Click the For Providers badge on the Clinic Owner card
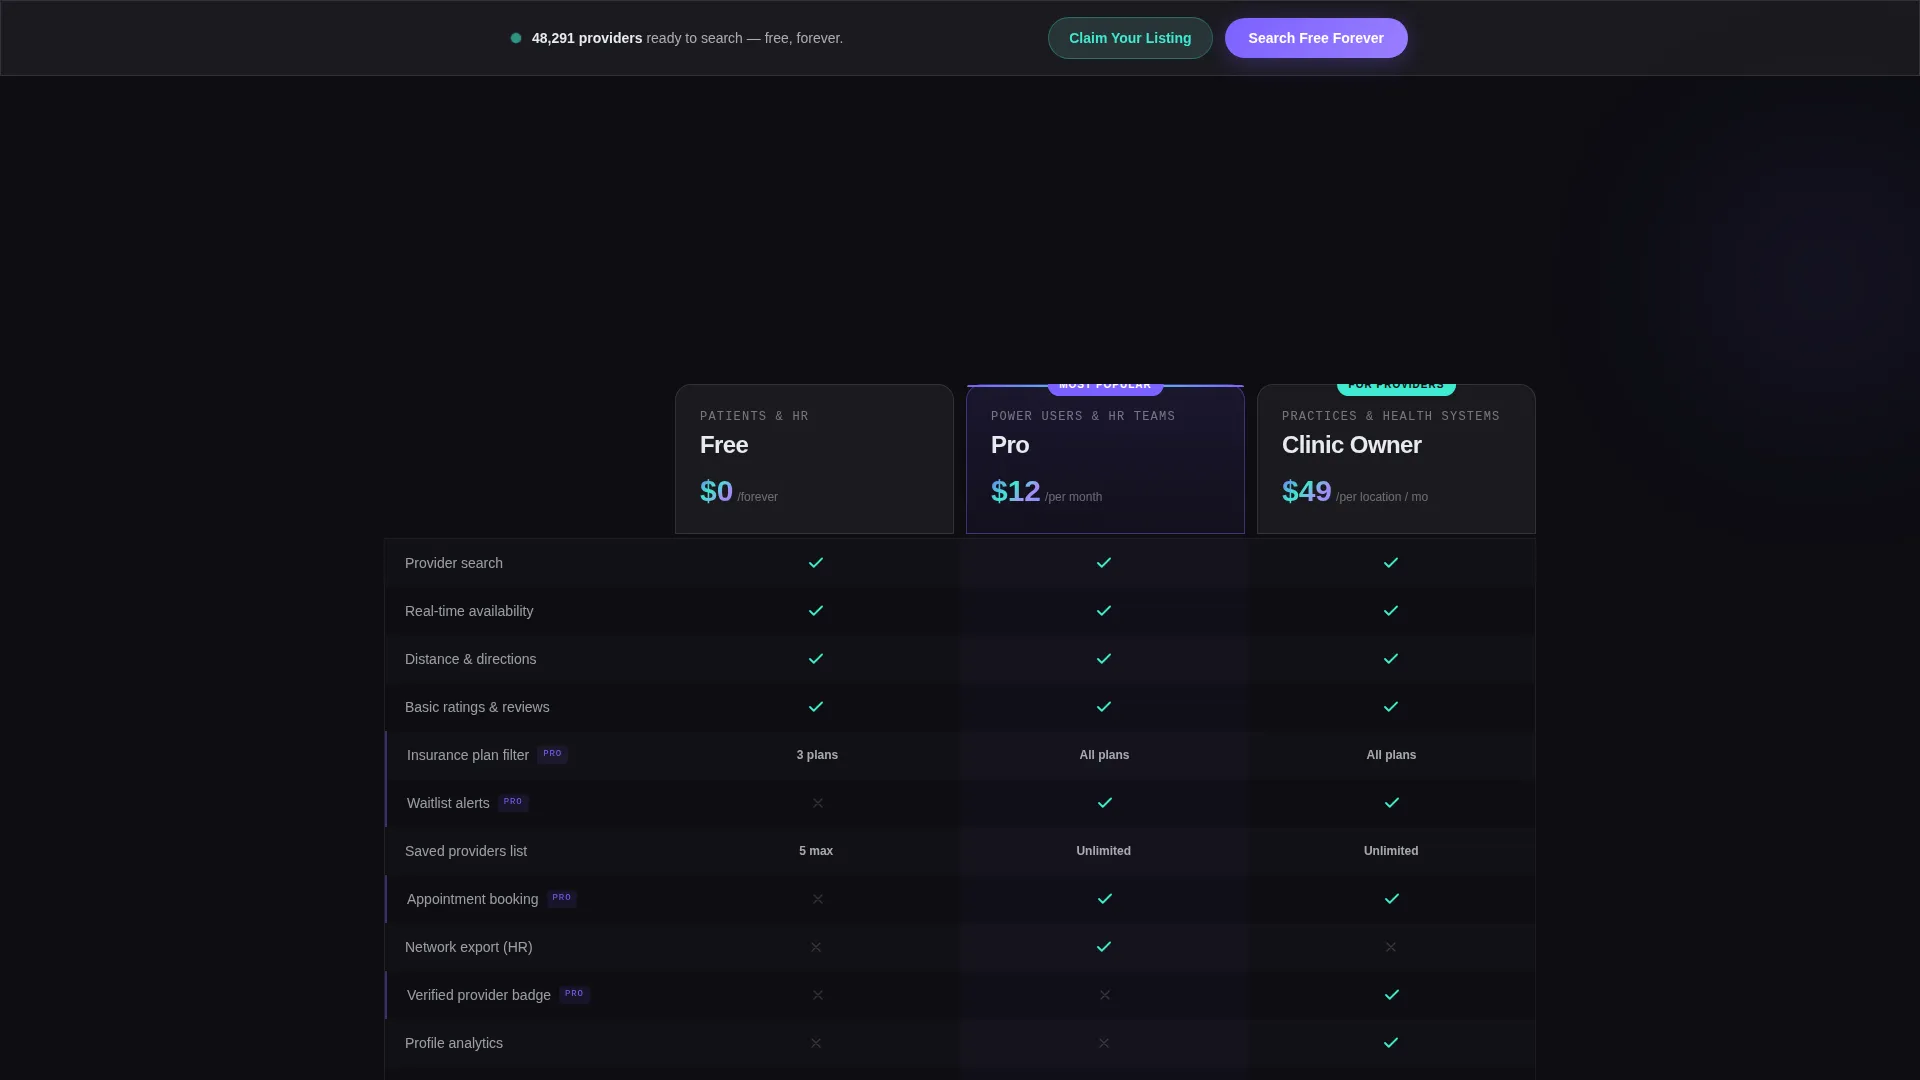The width and height of the screenshot is (1920, 1080). click(1396, 385)
